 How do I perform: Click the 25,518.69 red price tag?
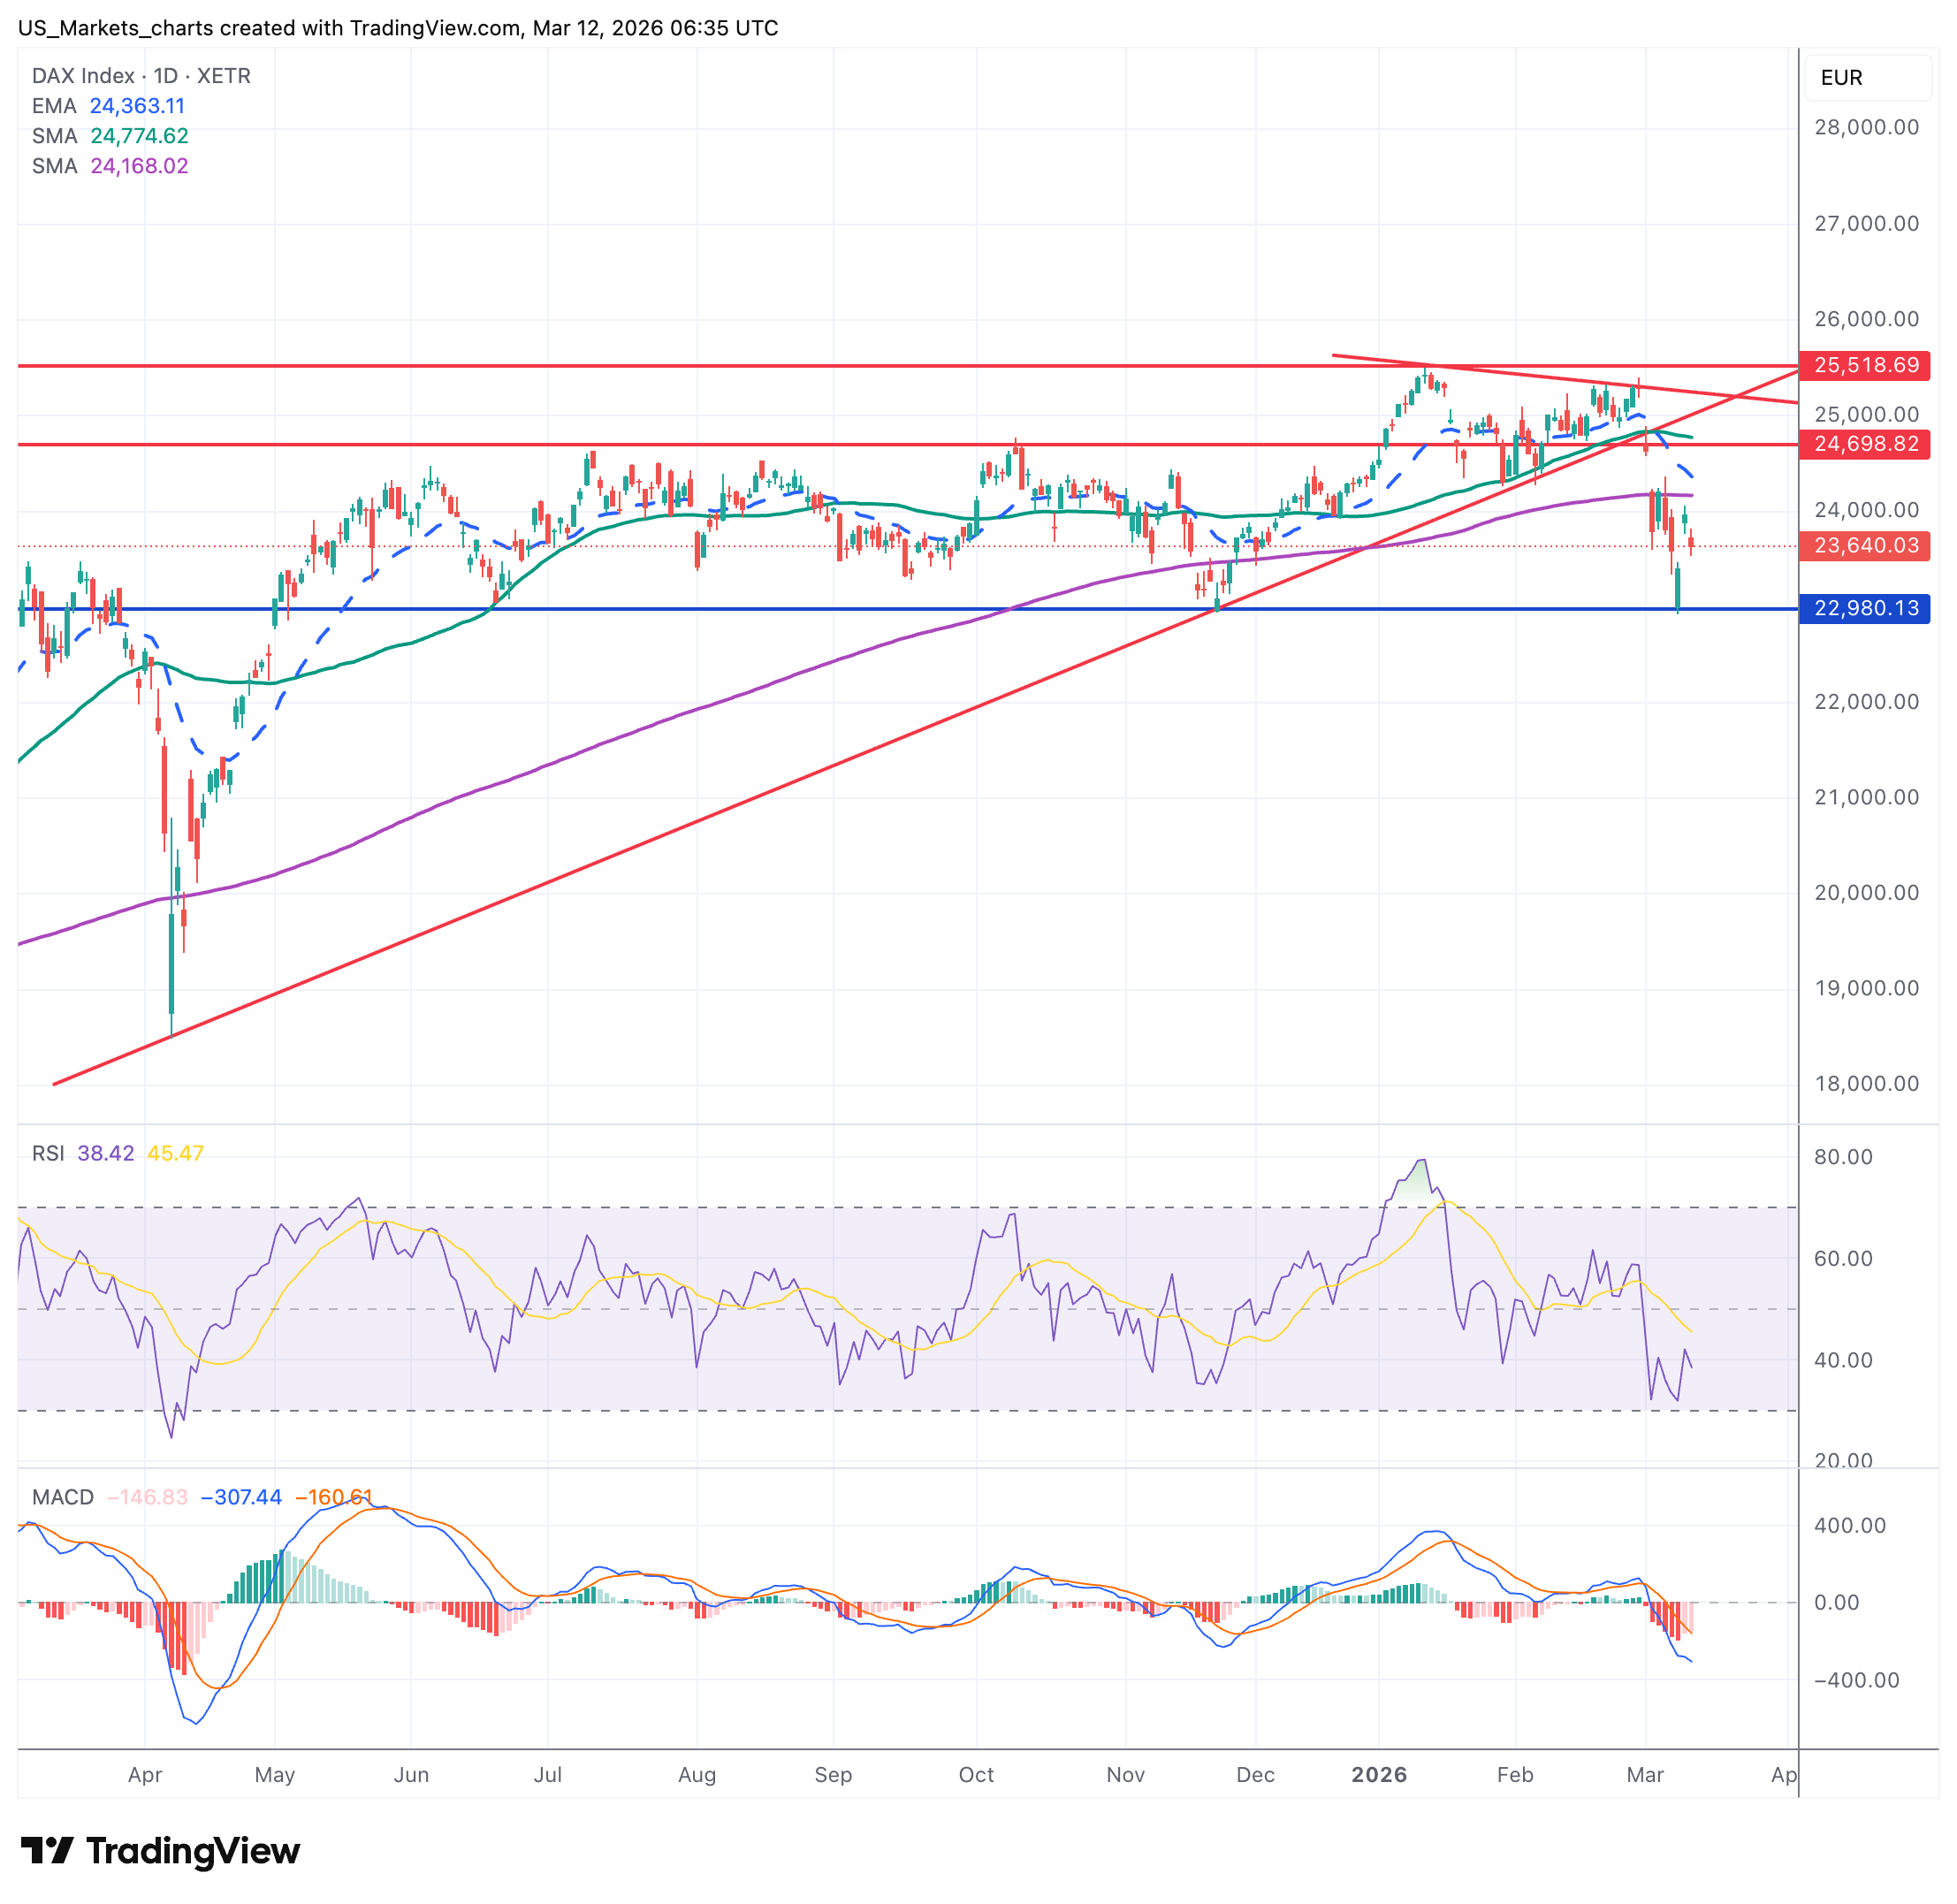(x=1864, y=365)
